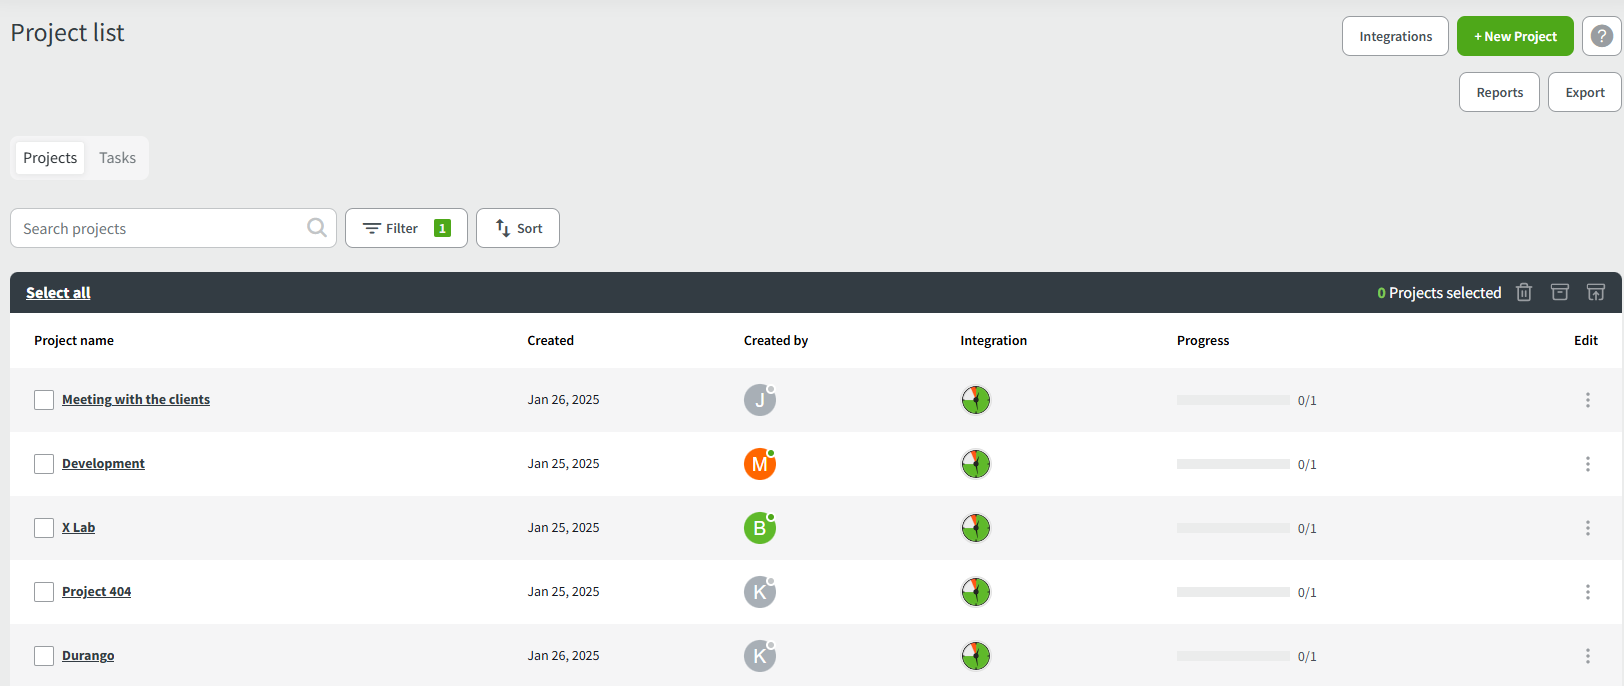Screen dimensions: 1624x686
Task: Click the progress bar for Meeting with the clients
Action: click(1233, 400)
